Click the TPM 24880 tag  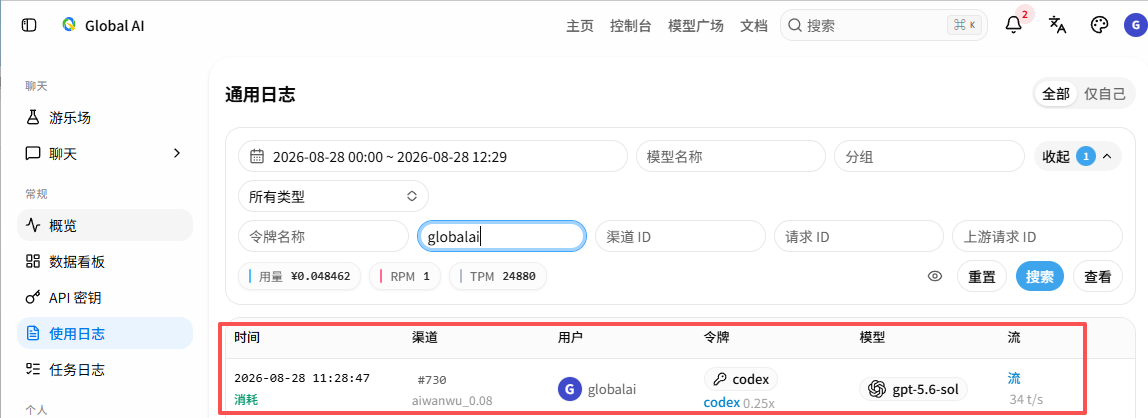[498, 276]
